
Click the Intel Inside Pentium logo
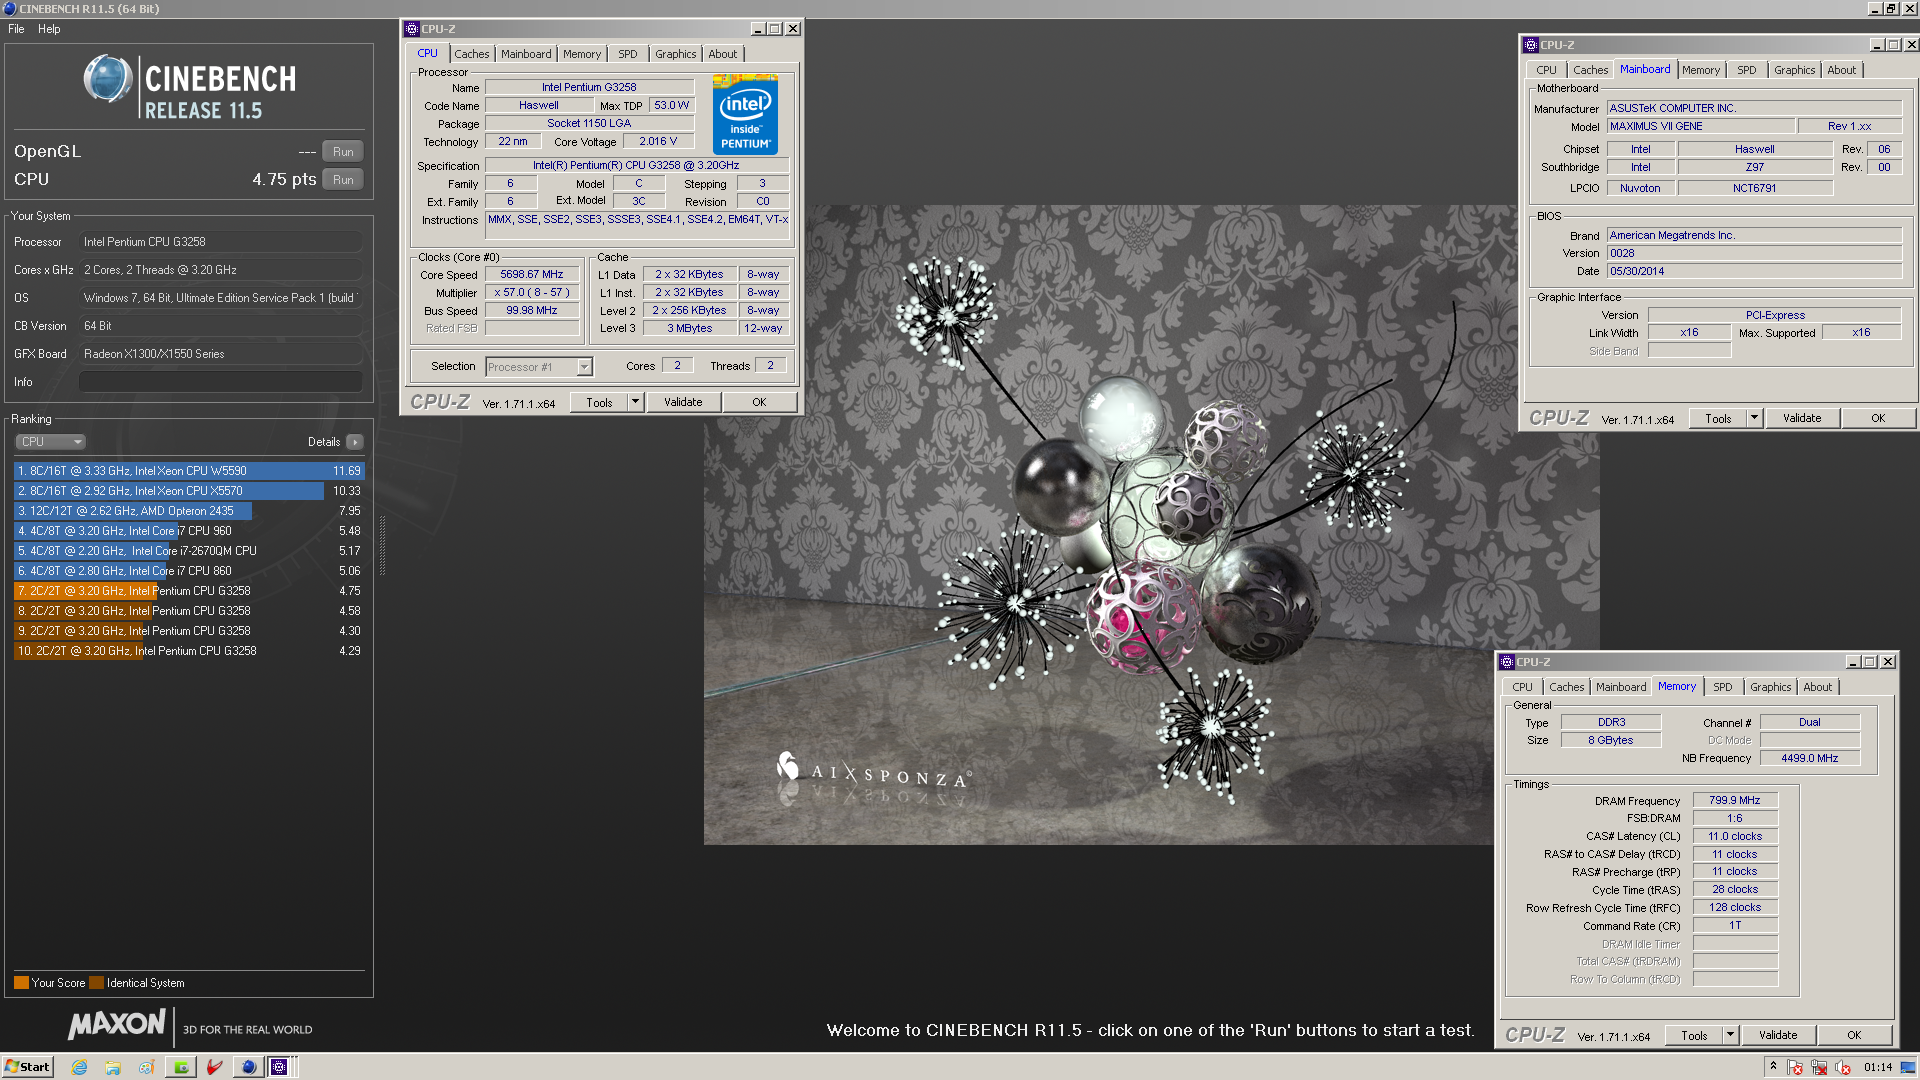point(746,114)
